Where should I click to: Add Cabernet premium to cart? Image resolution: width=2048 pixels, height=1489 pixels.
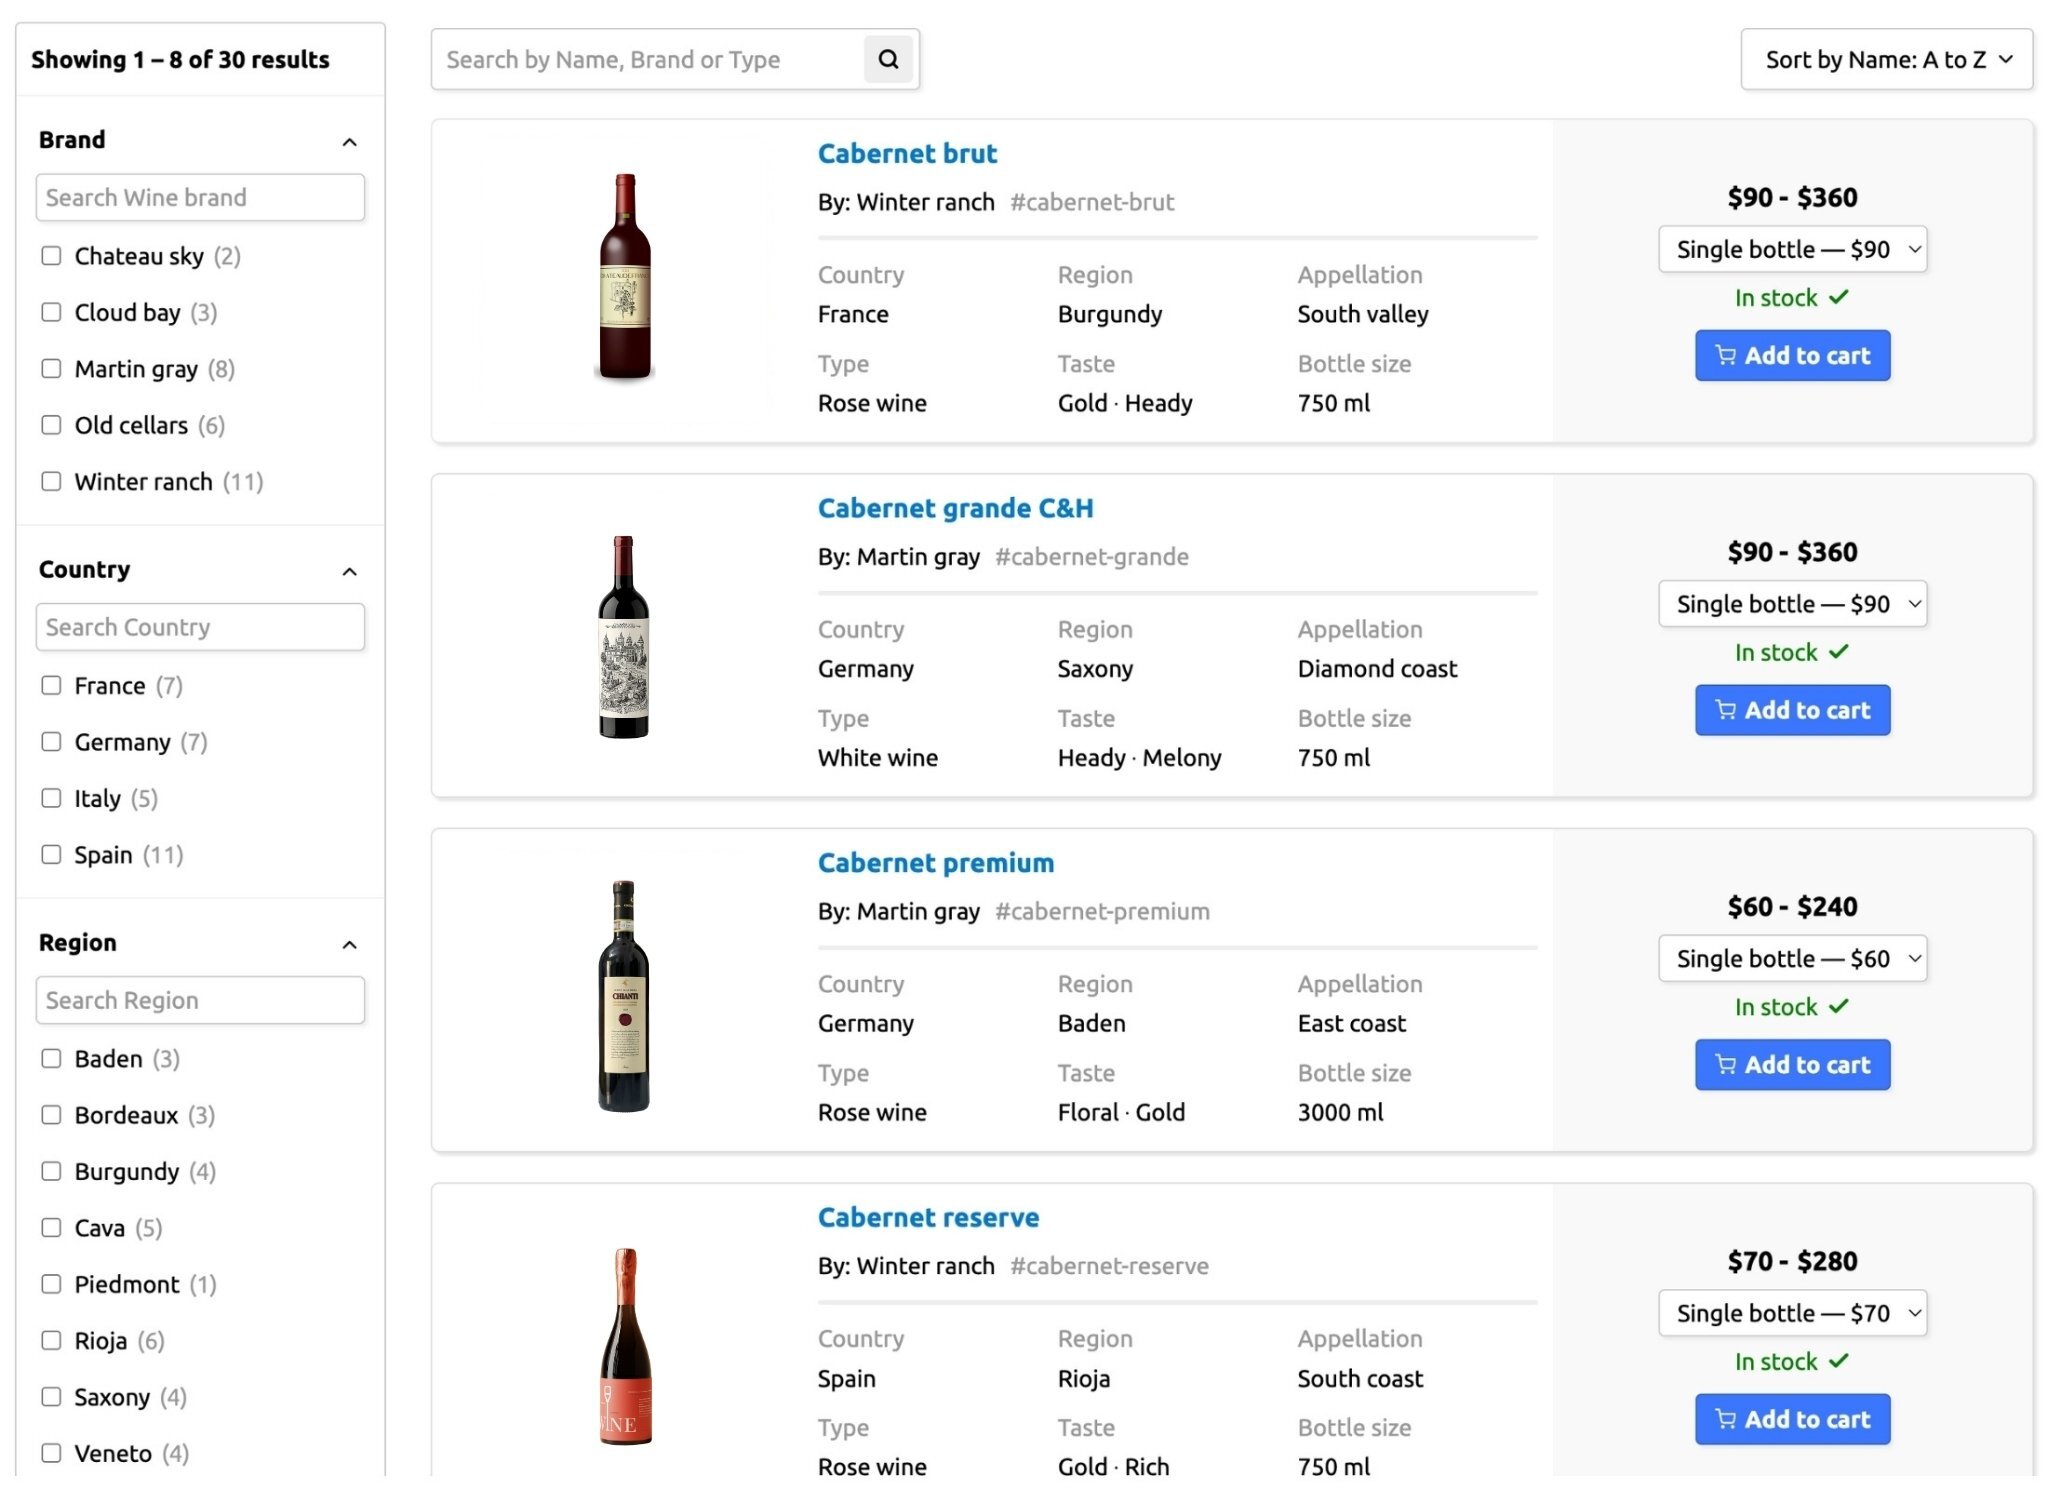click(1791, 1065)
